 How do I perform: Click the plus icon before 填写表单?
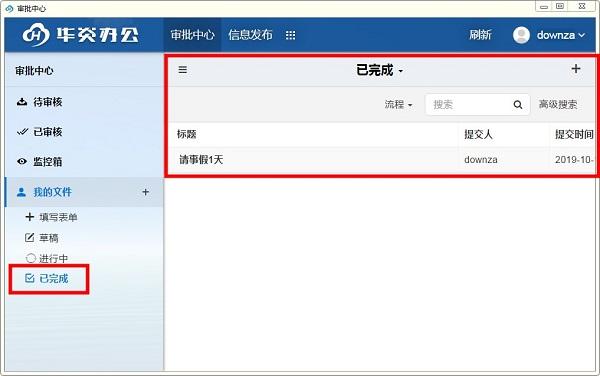[x=29, y=217]
